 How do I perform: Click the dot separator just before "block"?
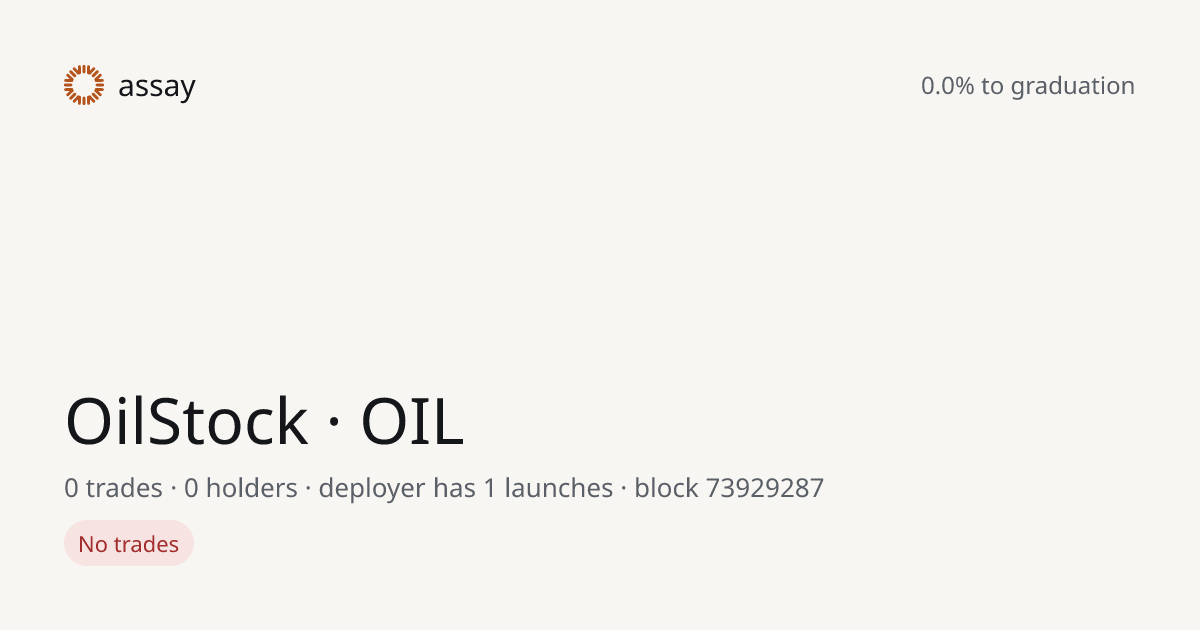624,489
